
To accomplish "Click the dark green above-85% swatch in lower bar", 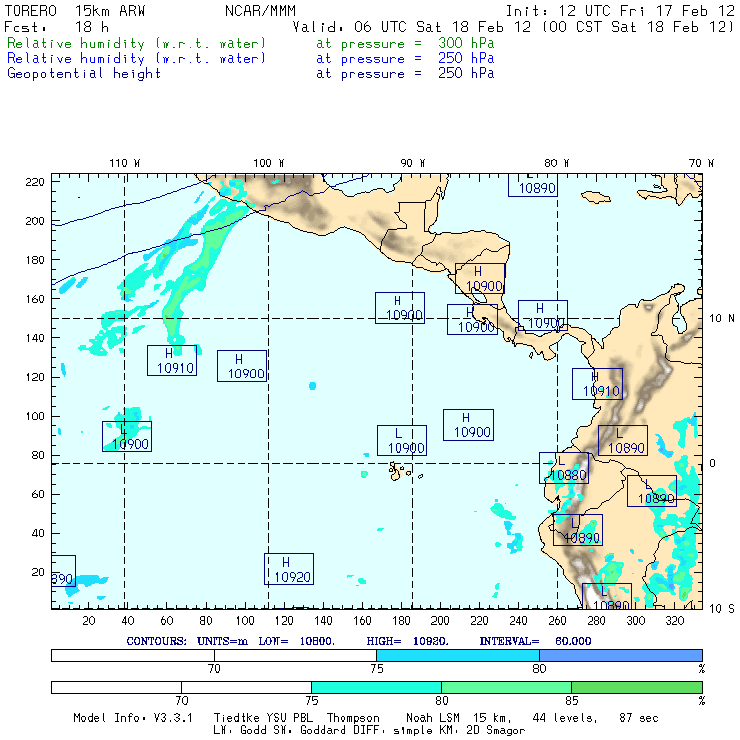I will click(x=637, y=687).
